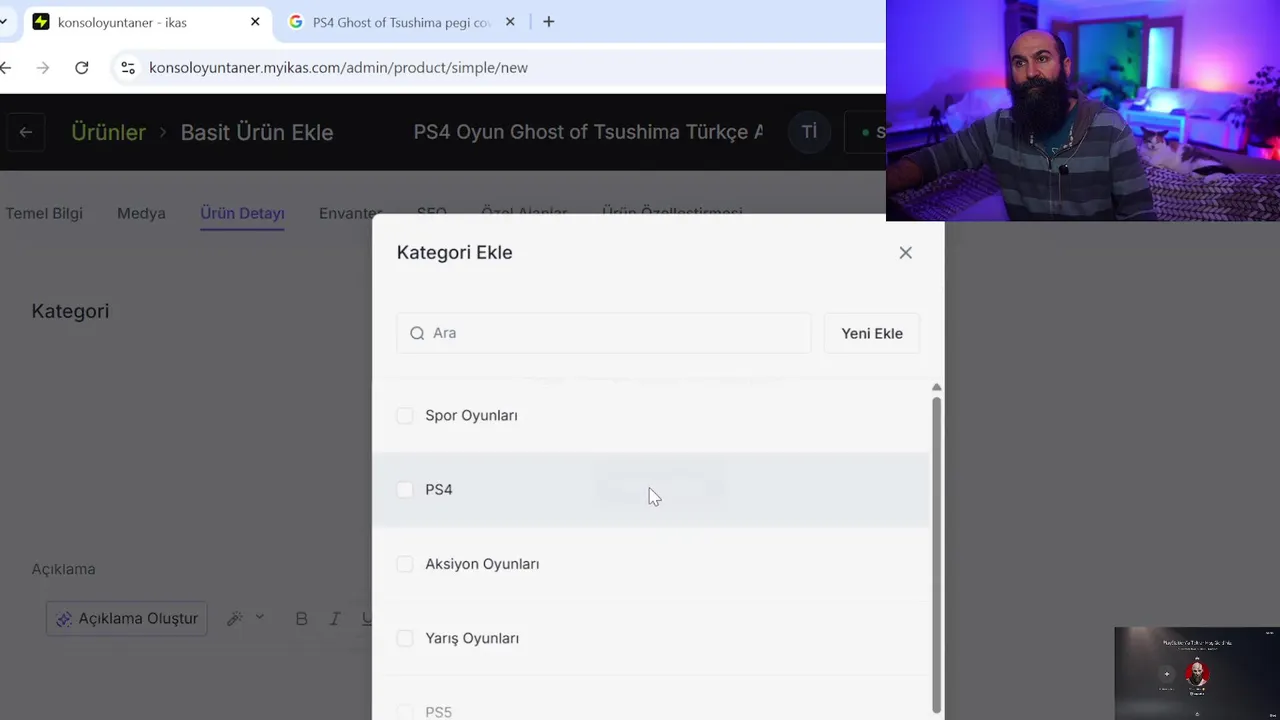Click the video thumbnail in bottom corner

point(1196,673)
